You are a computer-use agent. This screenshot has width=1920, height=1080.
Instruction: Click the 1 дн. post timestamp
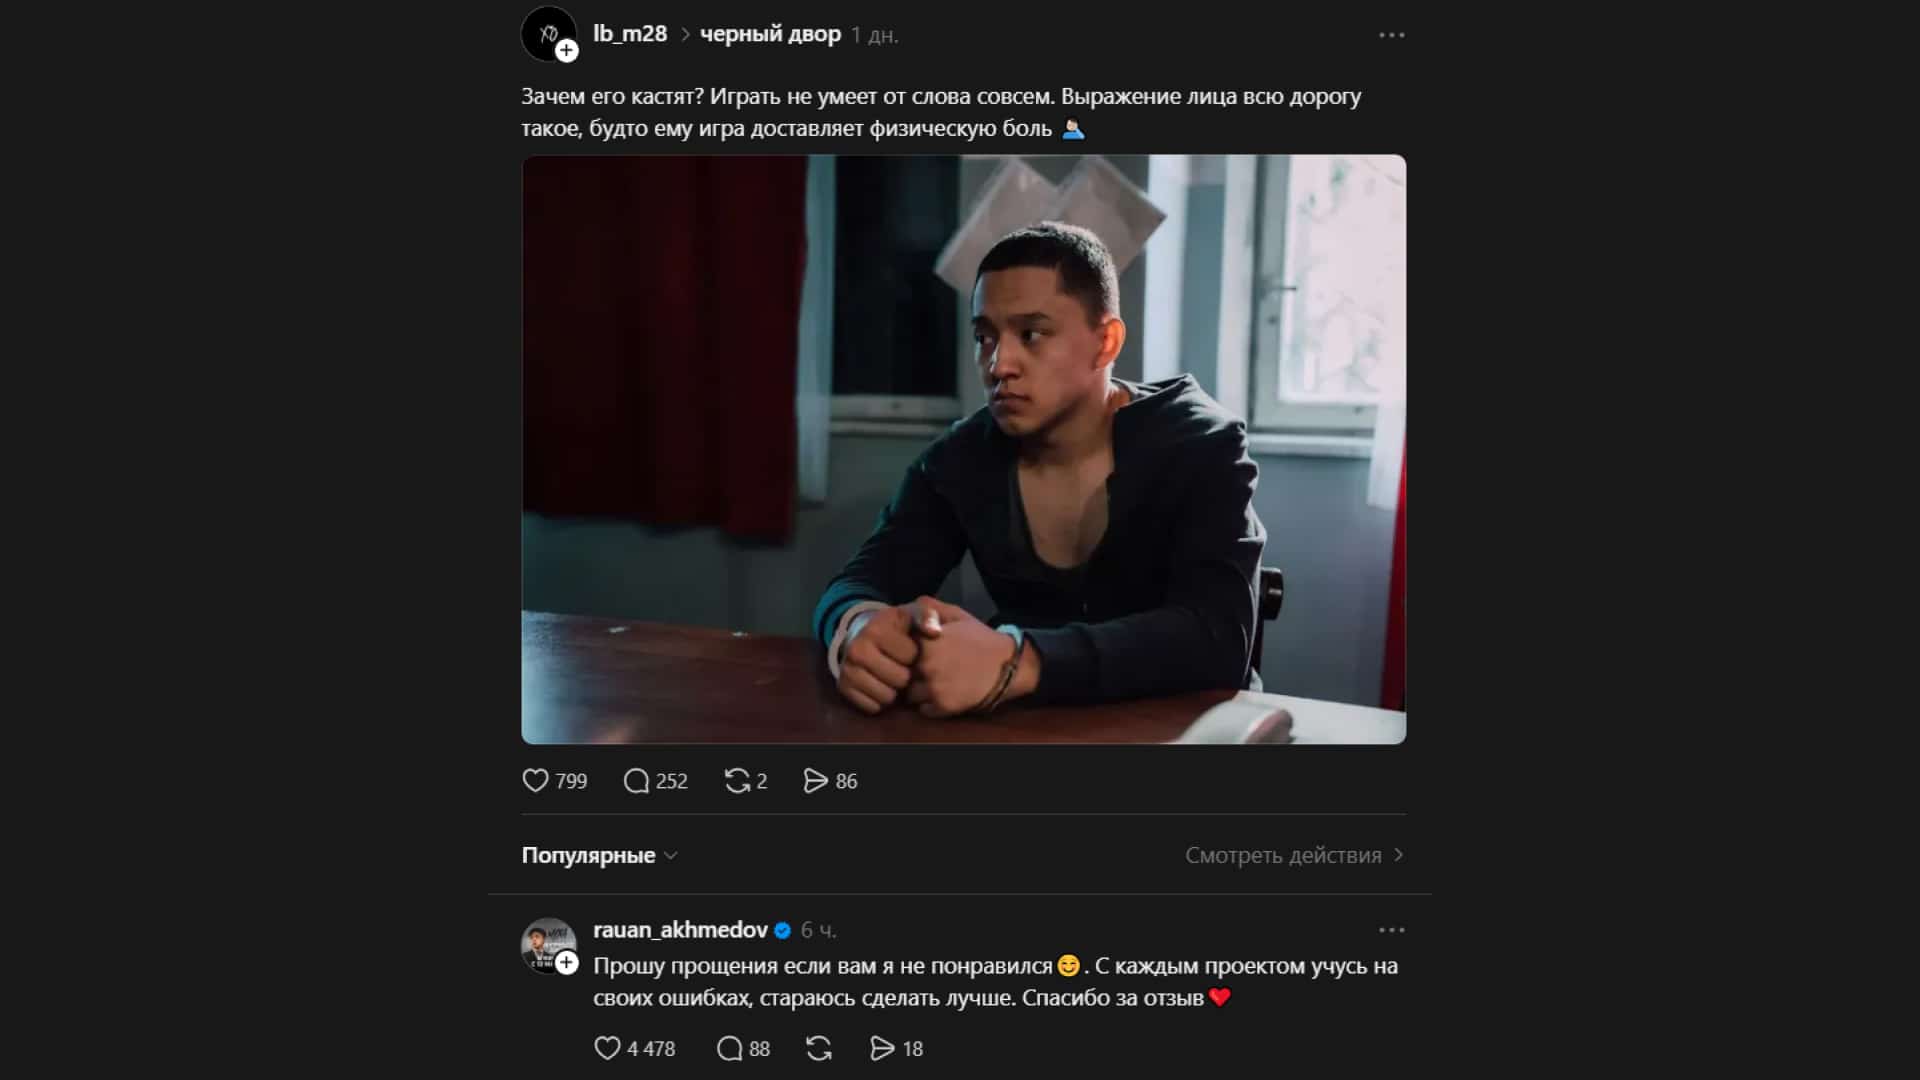click(x=875, y=36)
